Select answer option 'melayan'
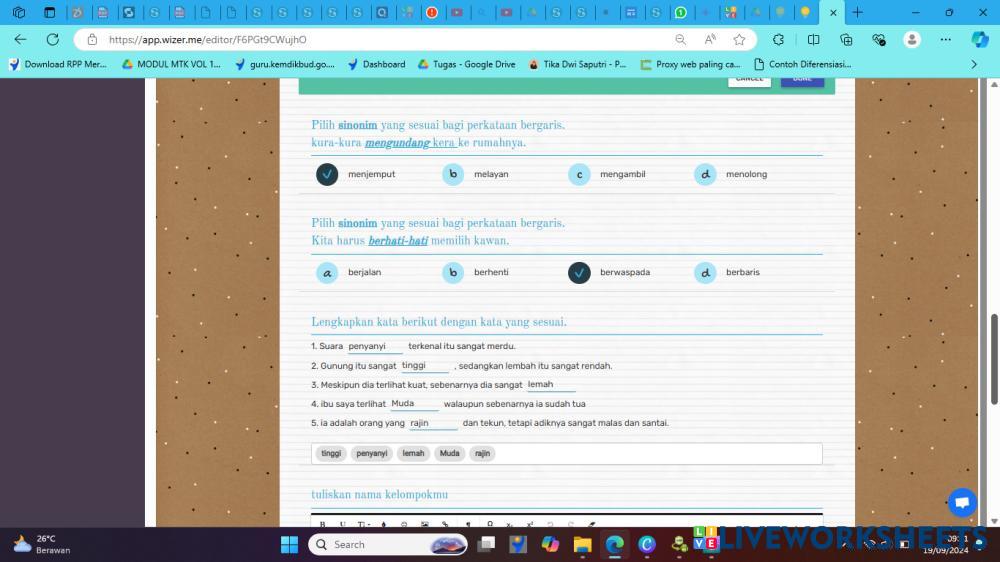1000x562 pixels. click(453, 174)
